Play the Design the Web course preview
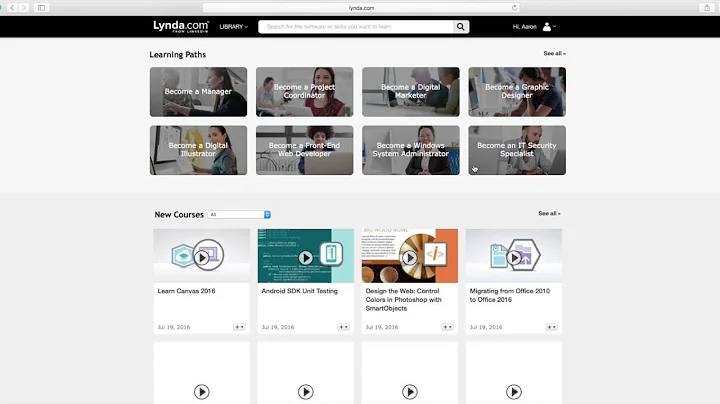720x404 pixels. 410,258
